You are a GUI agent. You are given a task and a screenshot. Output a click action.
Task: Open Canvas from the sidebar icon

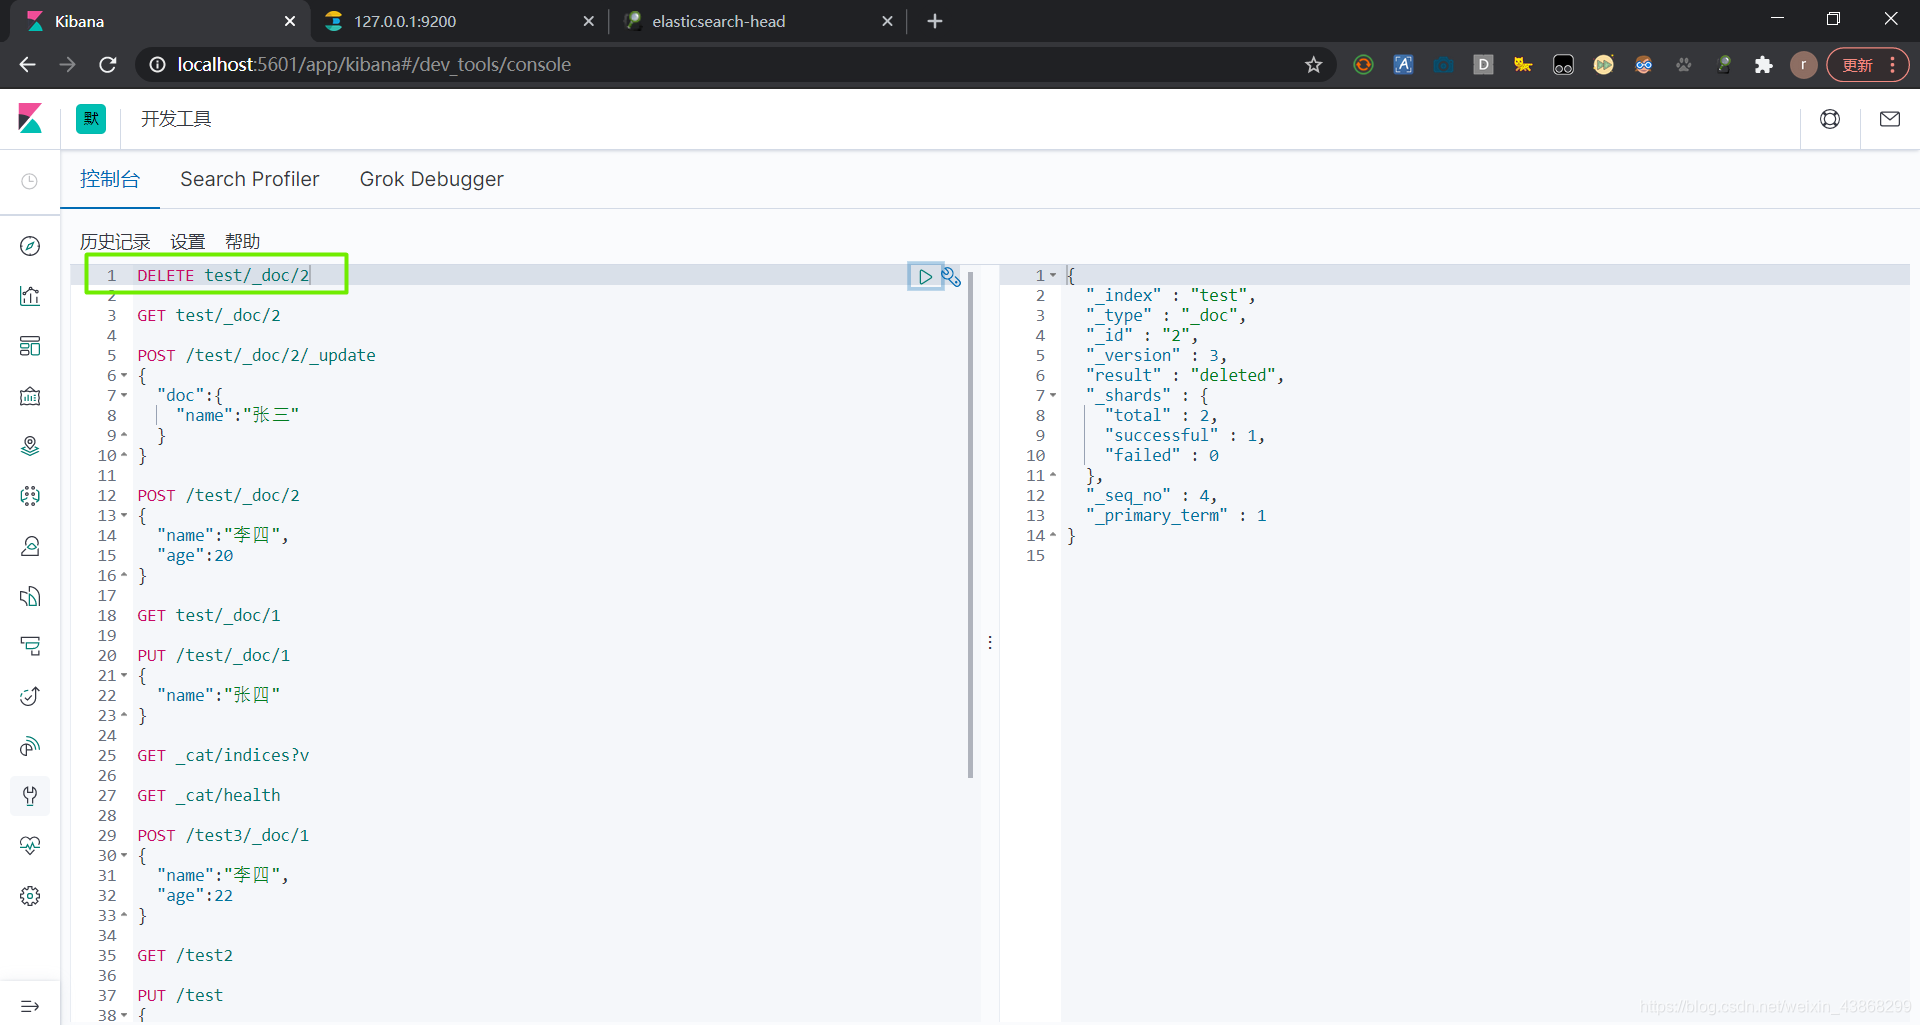click(x=30, y=396)
